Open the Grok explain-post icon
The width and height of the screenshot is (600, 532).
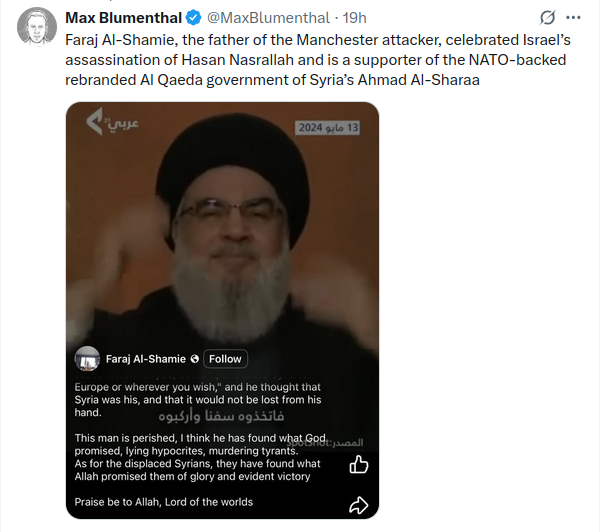[x=547, y=18]
